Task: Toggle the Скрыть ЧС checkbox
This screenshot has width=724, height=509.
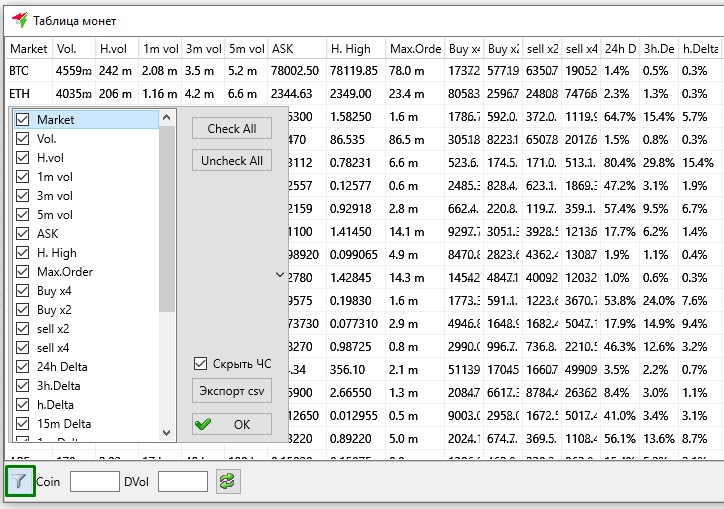Action: coord(201,364)
